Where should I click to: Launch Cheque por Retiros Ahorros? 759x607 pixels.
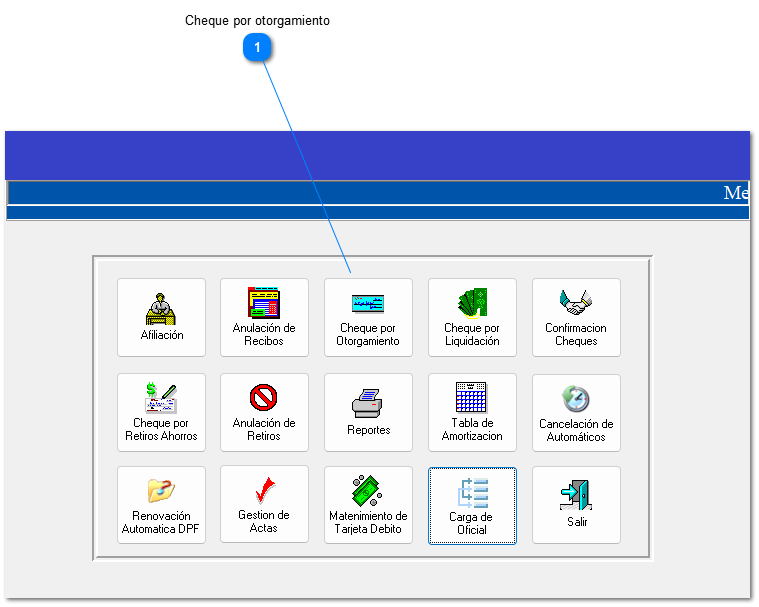pos(161,412)
